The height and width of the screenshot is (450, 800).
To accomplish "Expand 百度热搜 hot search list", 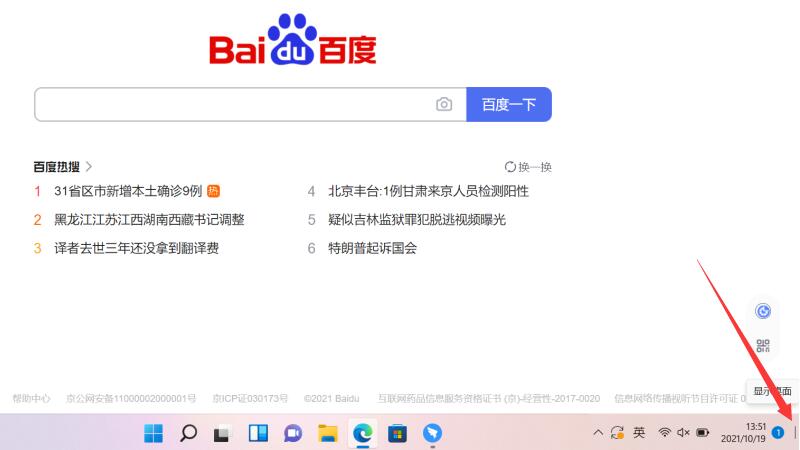I will pyautogui.click(x=63, y=167).
